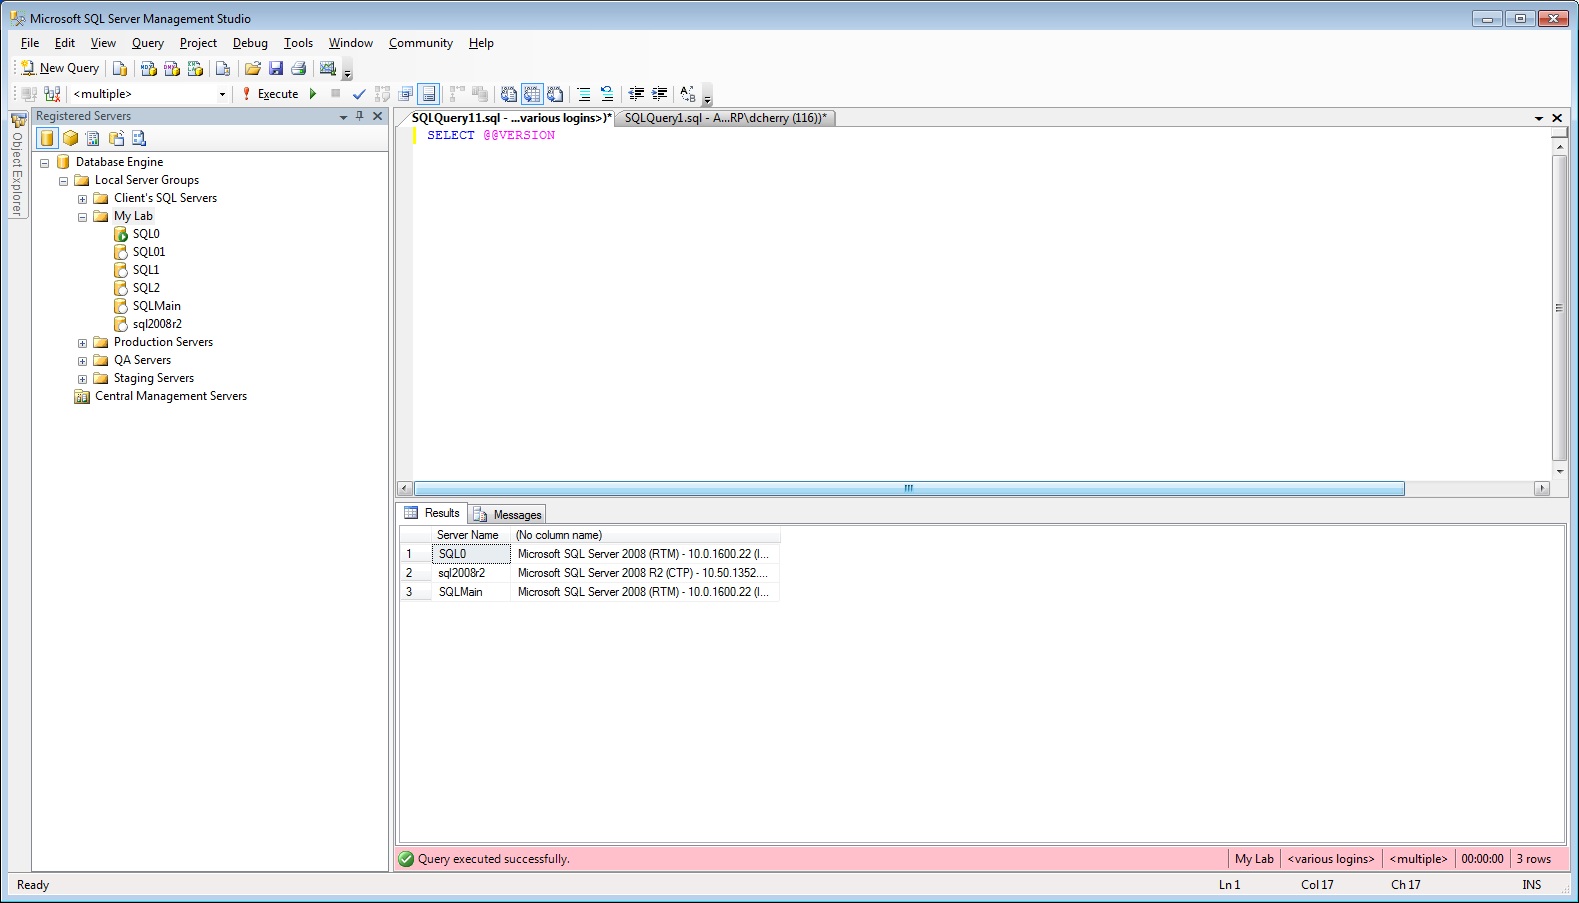The height and width of the screenshot is (903, 1579).
Task: Click the Server Name column header
Action: [471, 535]
